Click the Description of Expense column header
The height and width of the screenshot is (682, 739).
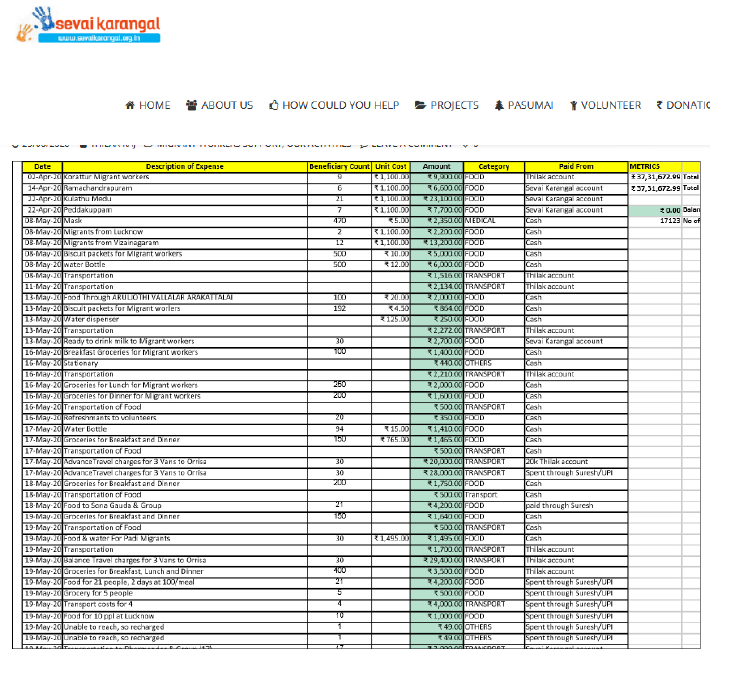(184, 166)
